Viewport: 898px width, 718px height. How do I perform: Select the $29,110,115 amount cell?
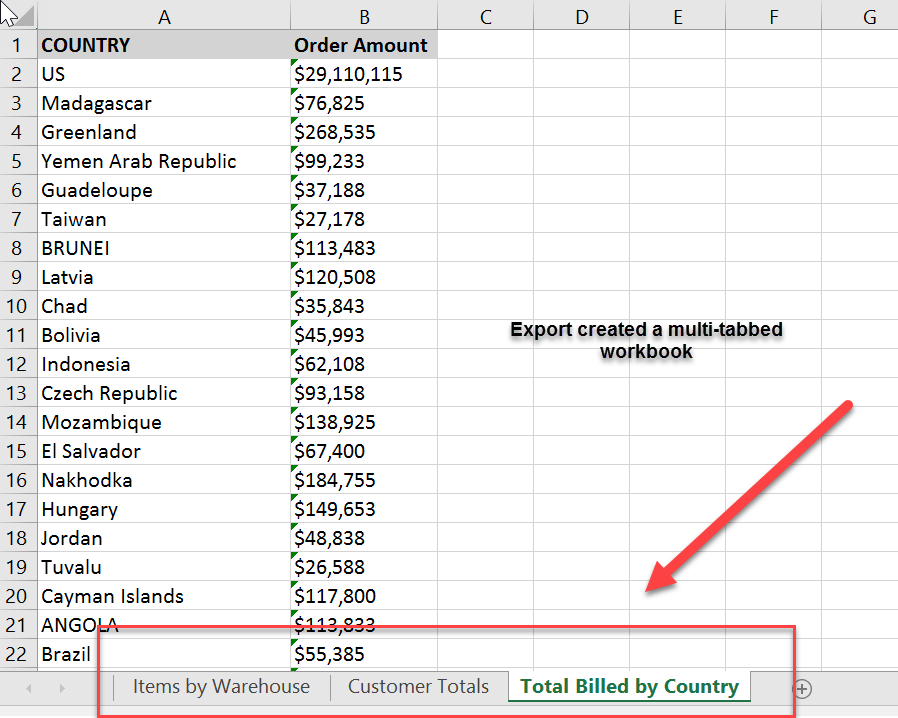click(x=364, y=74)
